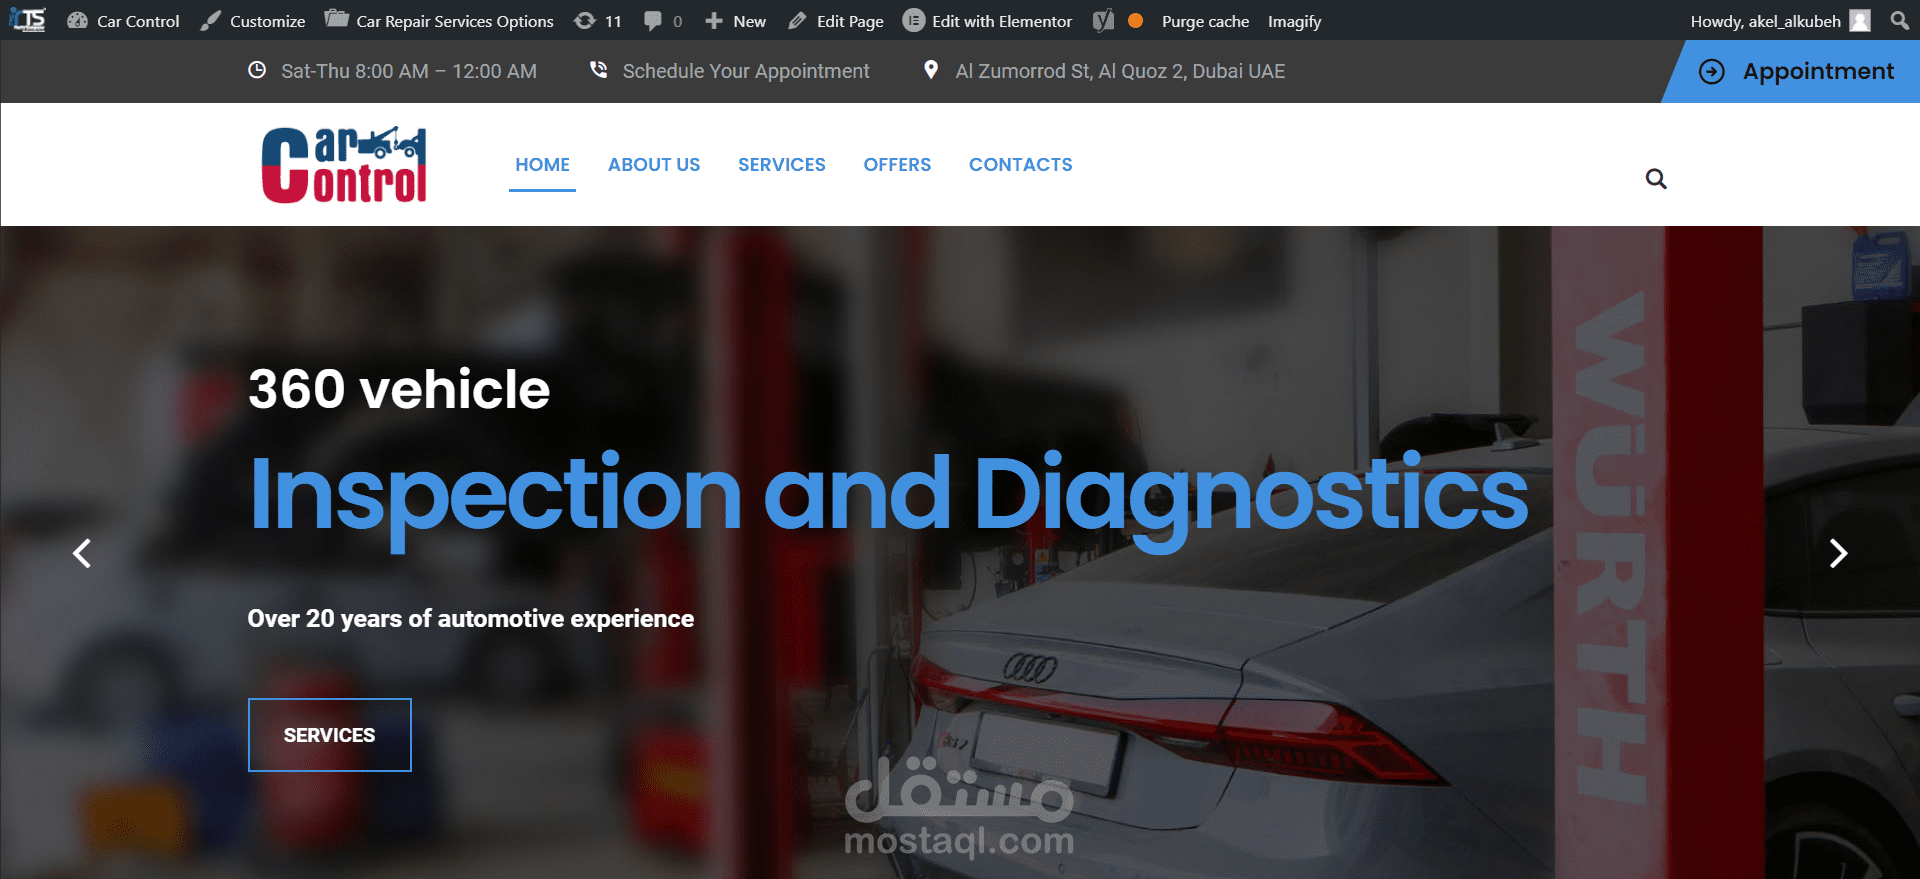This screenshot has height=879, width=1920.
Task: Open the comments bubble icon
Action: (x=653, y=21)
